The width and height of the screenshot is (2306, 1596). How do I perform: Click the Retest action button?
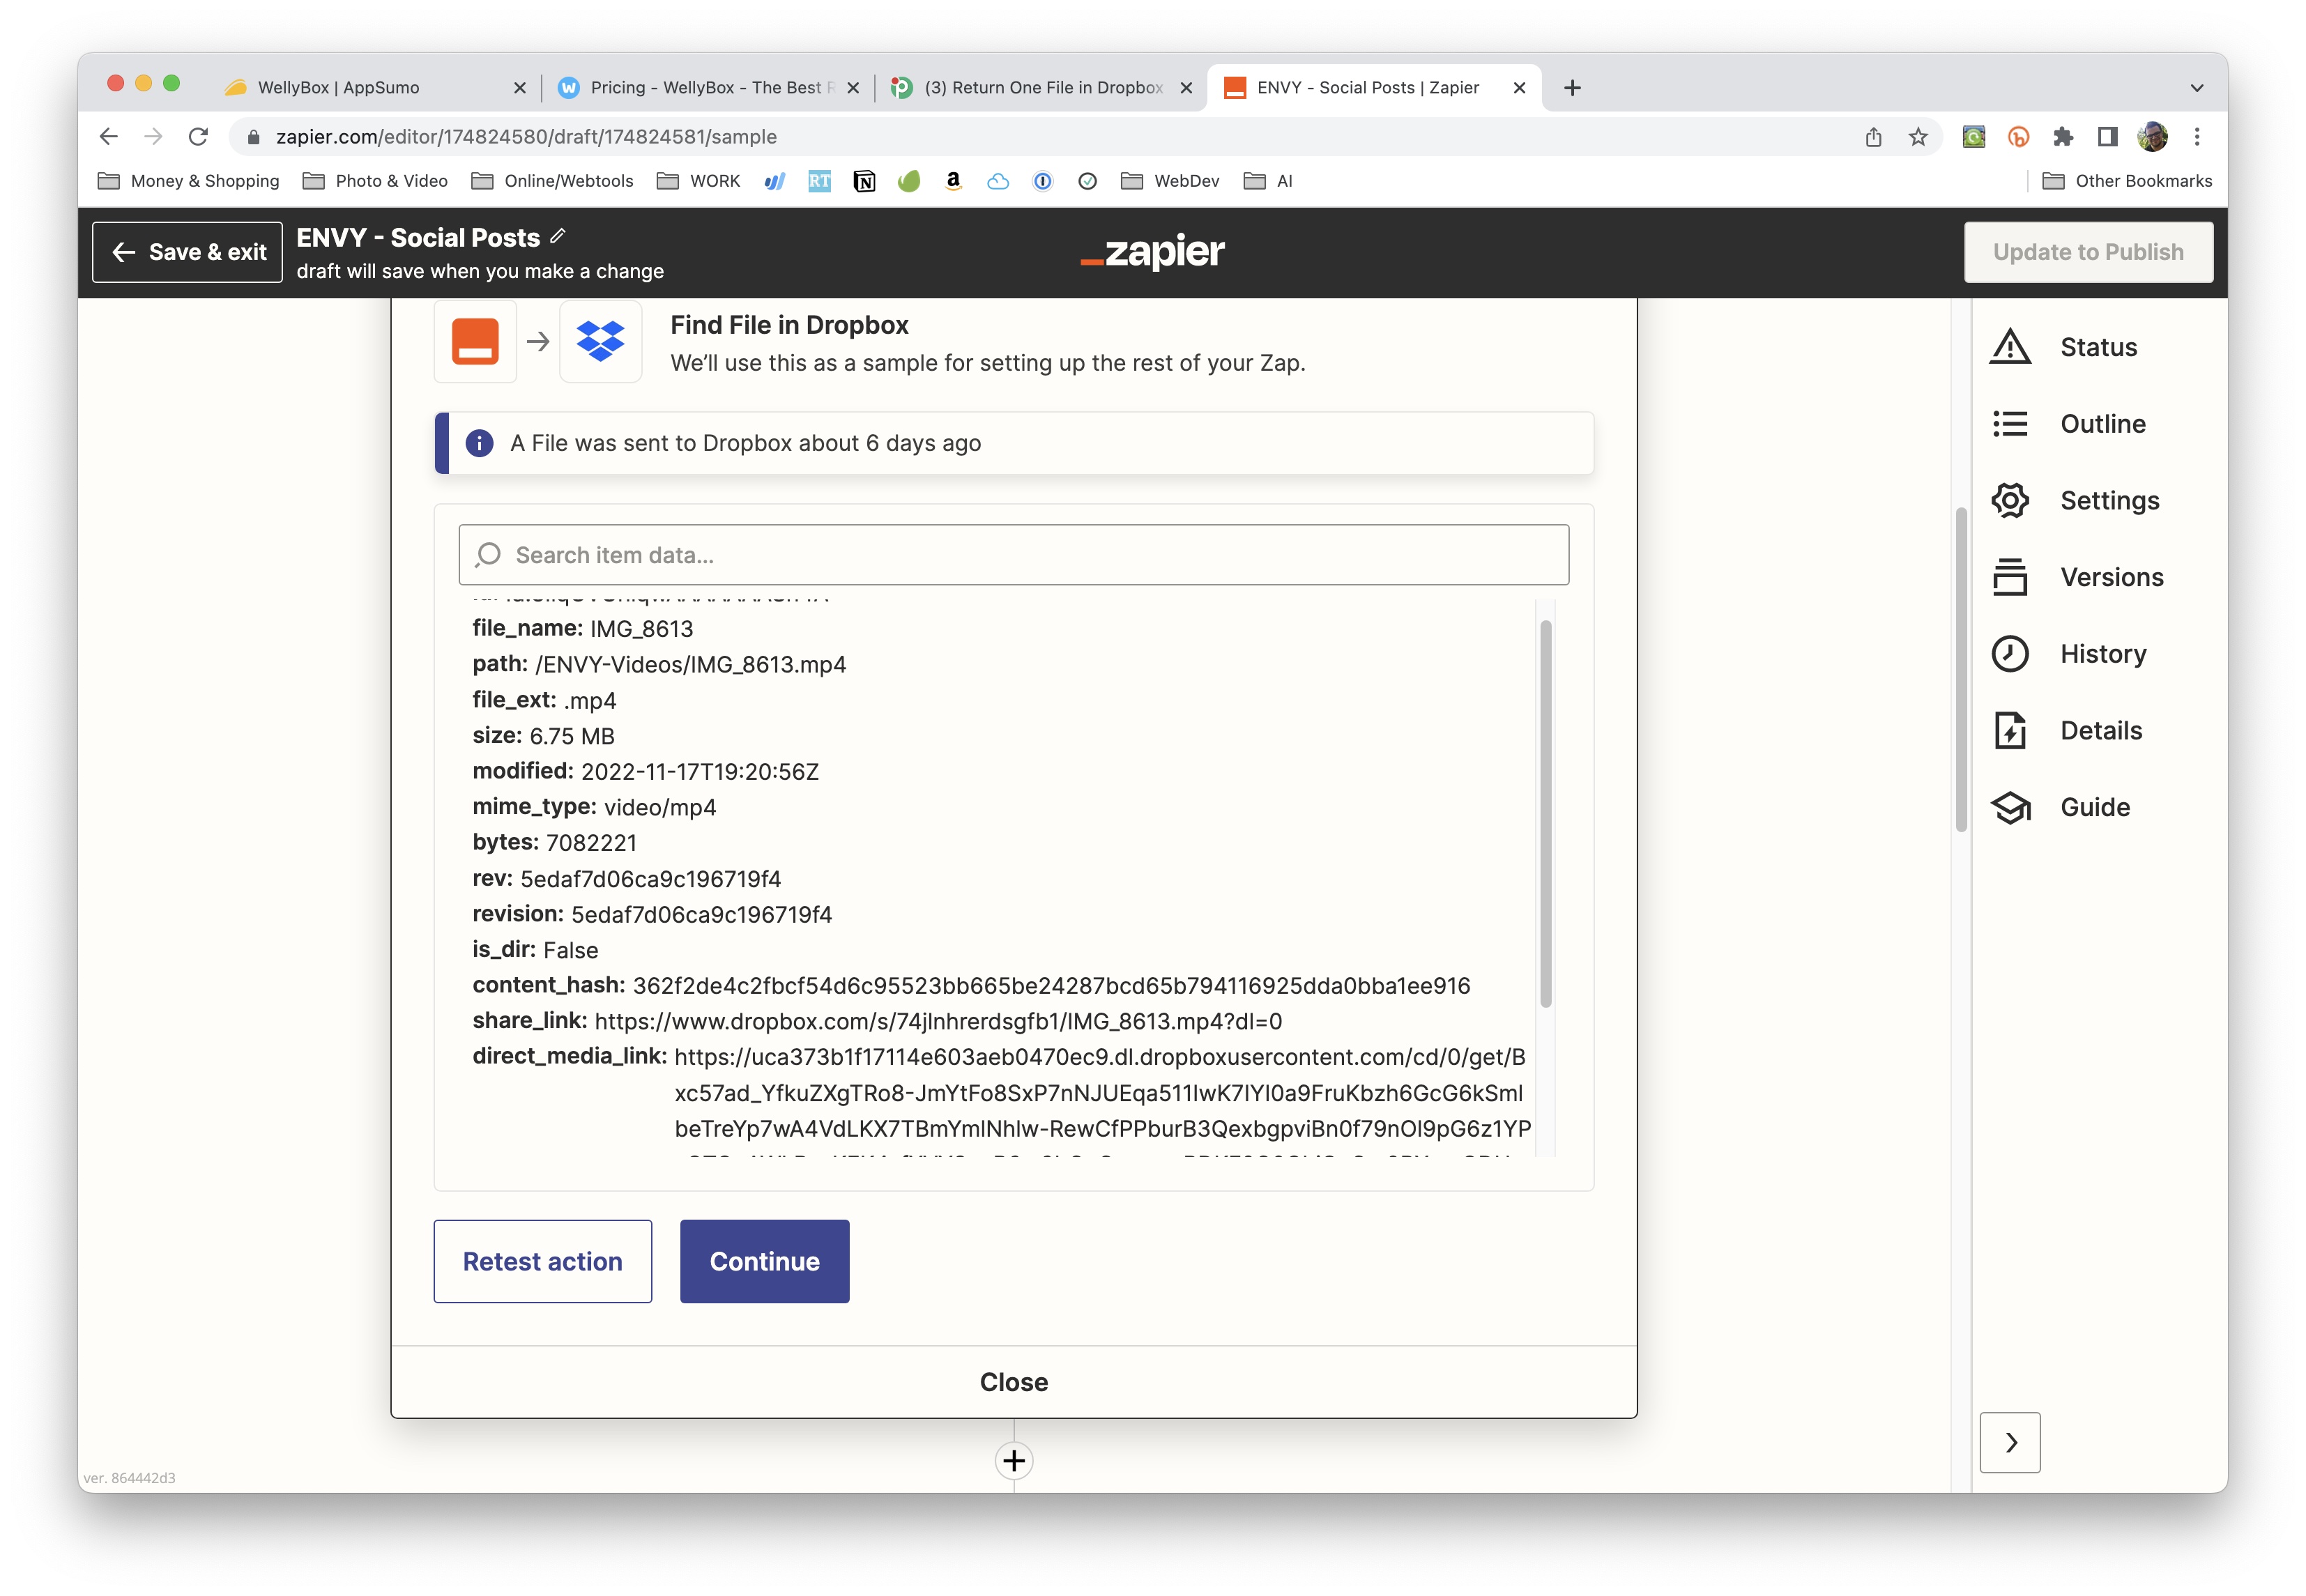[543, 1261]
